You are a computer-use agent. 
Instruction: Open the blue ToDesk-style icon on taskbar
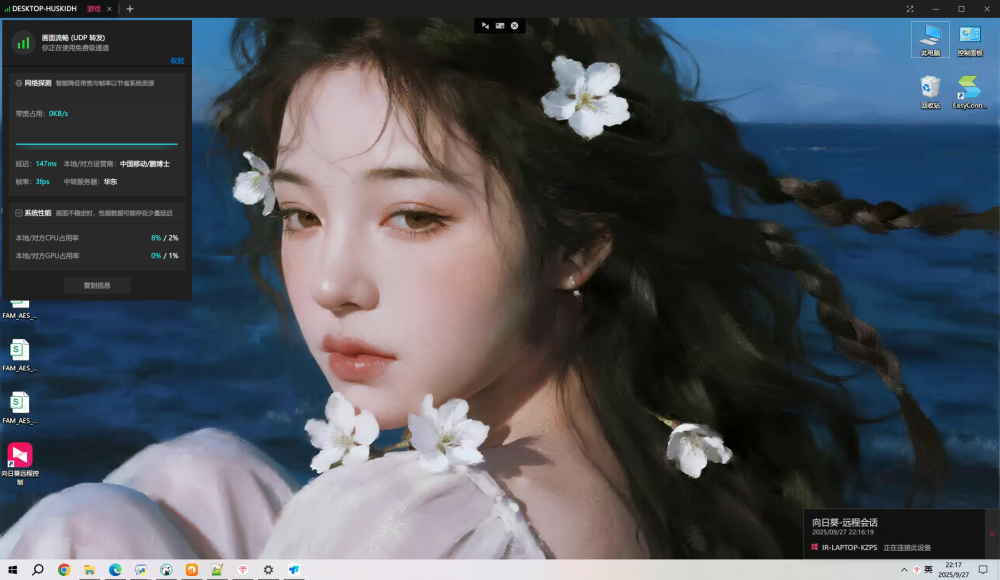tap(293, 570)
